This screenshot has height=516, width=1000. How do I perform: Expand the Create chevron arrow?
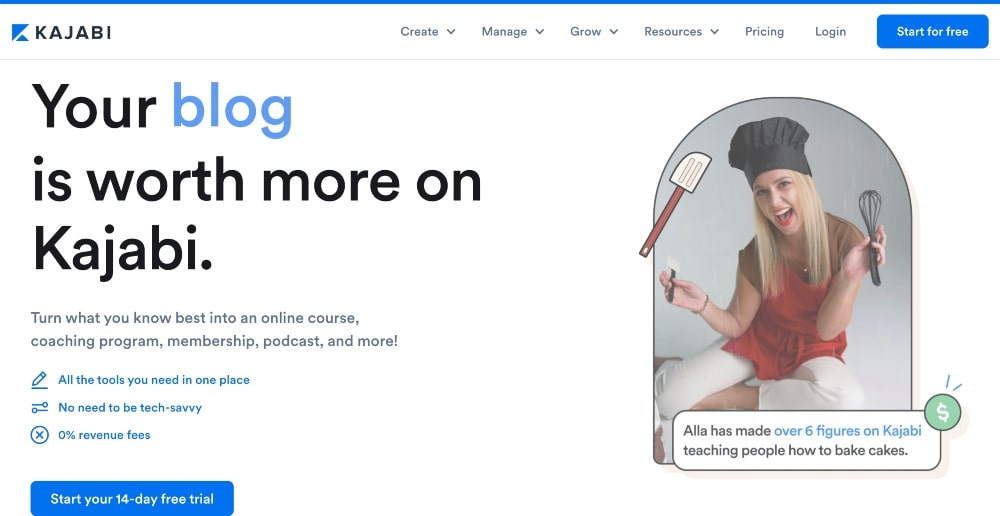pos(451,32)
